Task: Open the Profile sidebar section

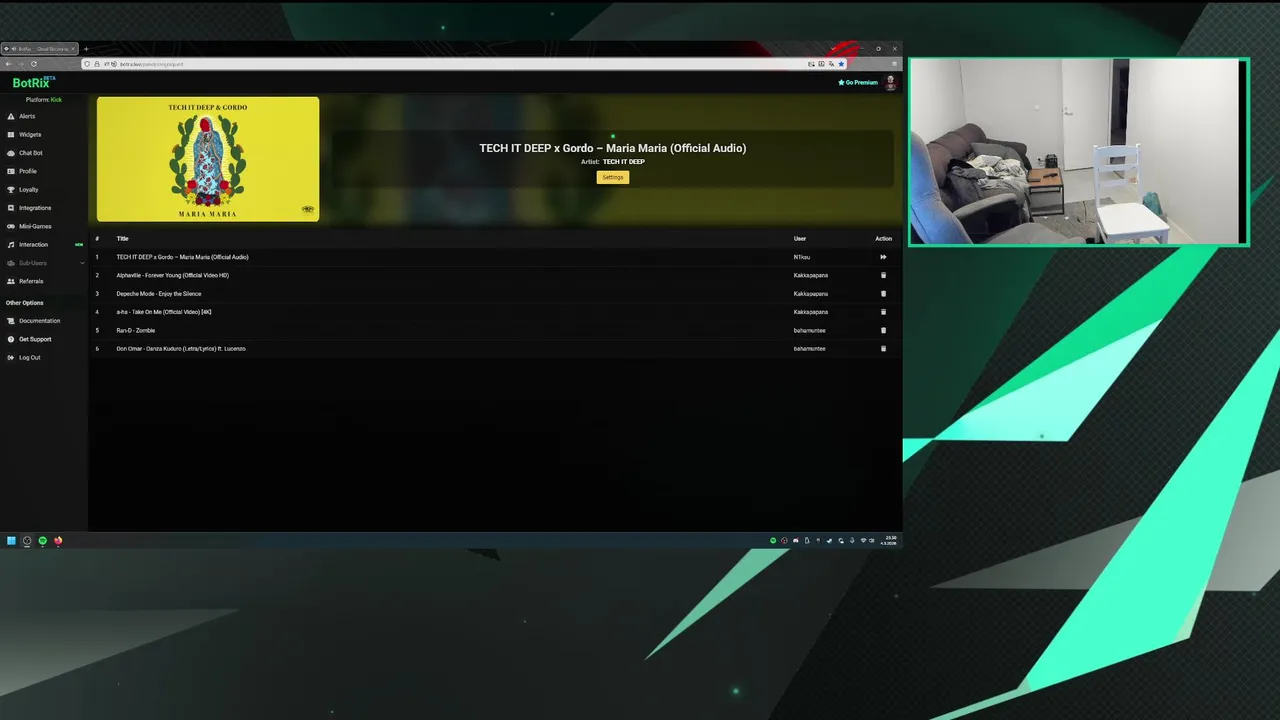Action: pos(27,171)
